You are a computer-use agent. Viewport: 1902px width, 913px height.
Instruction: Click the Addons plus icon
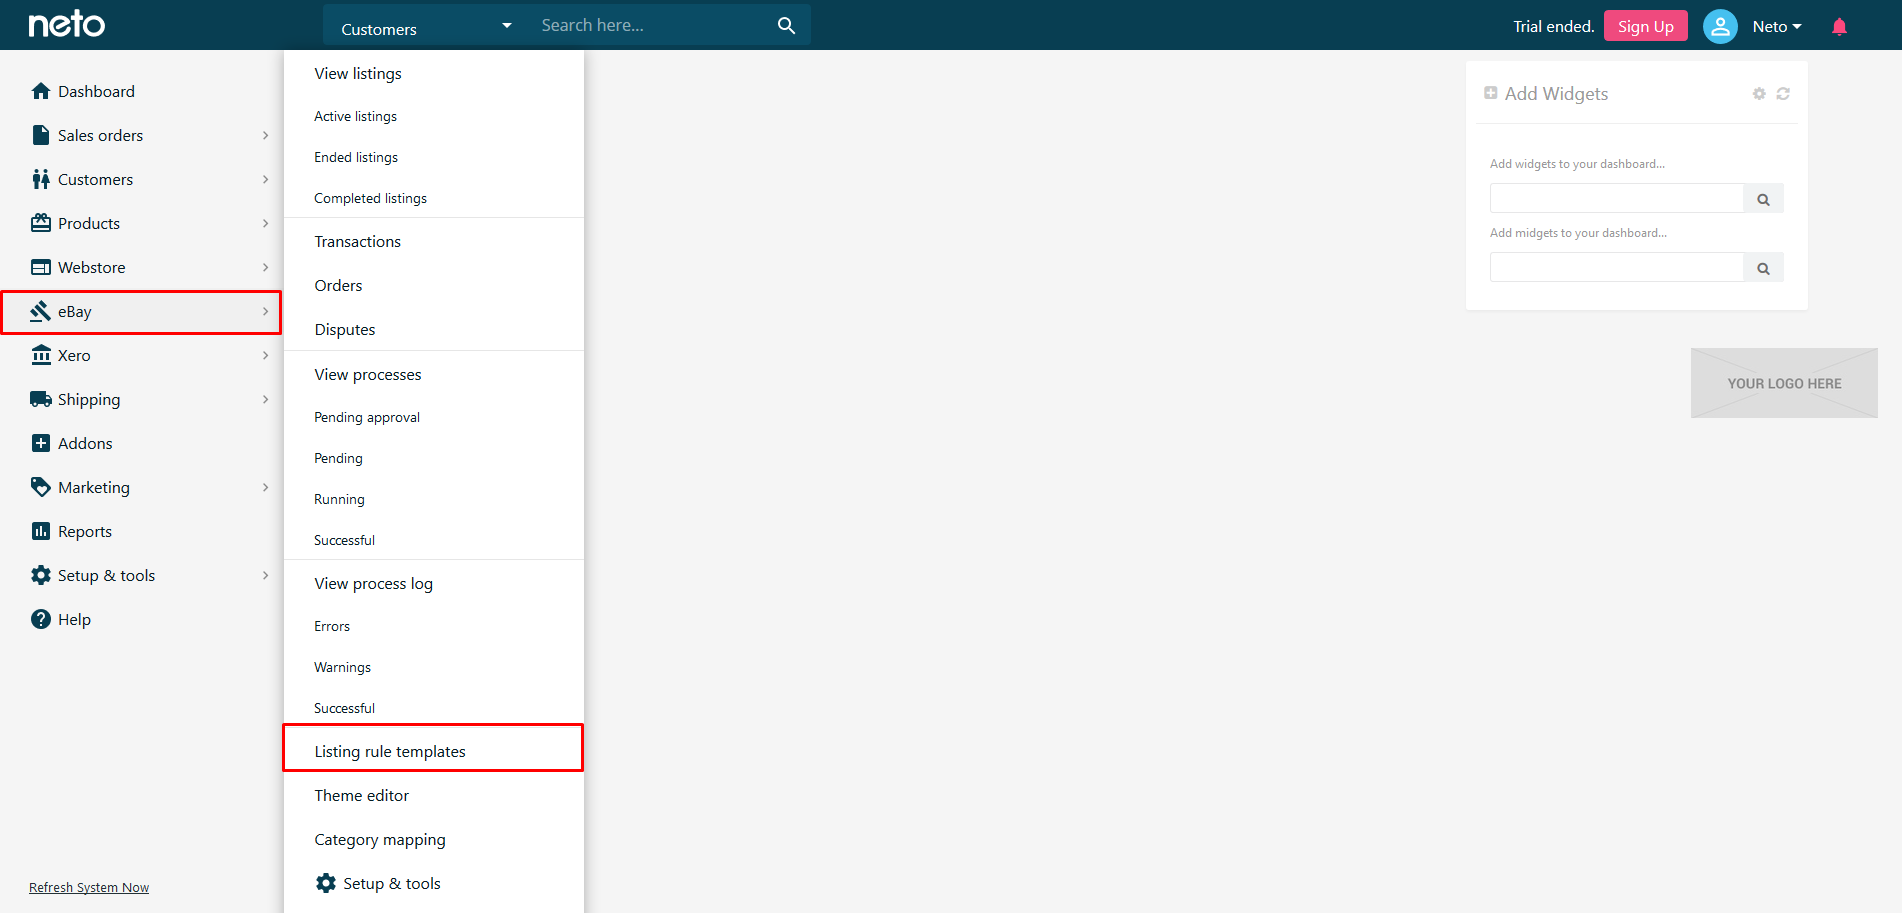pos(41,443)
